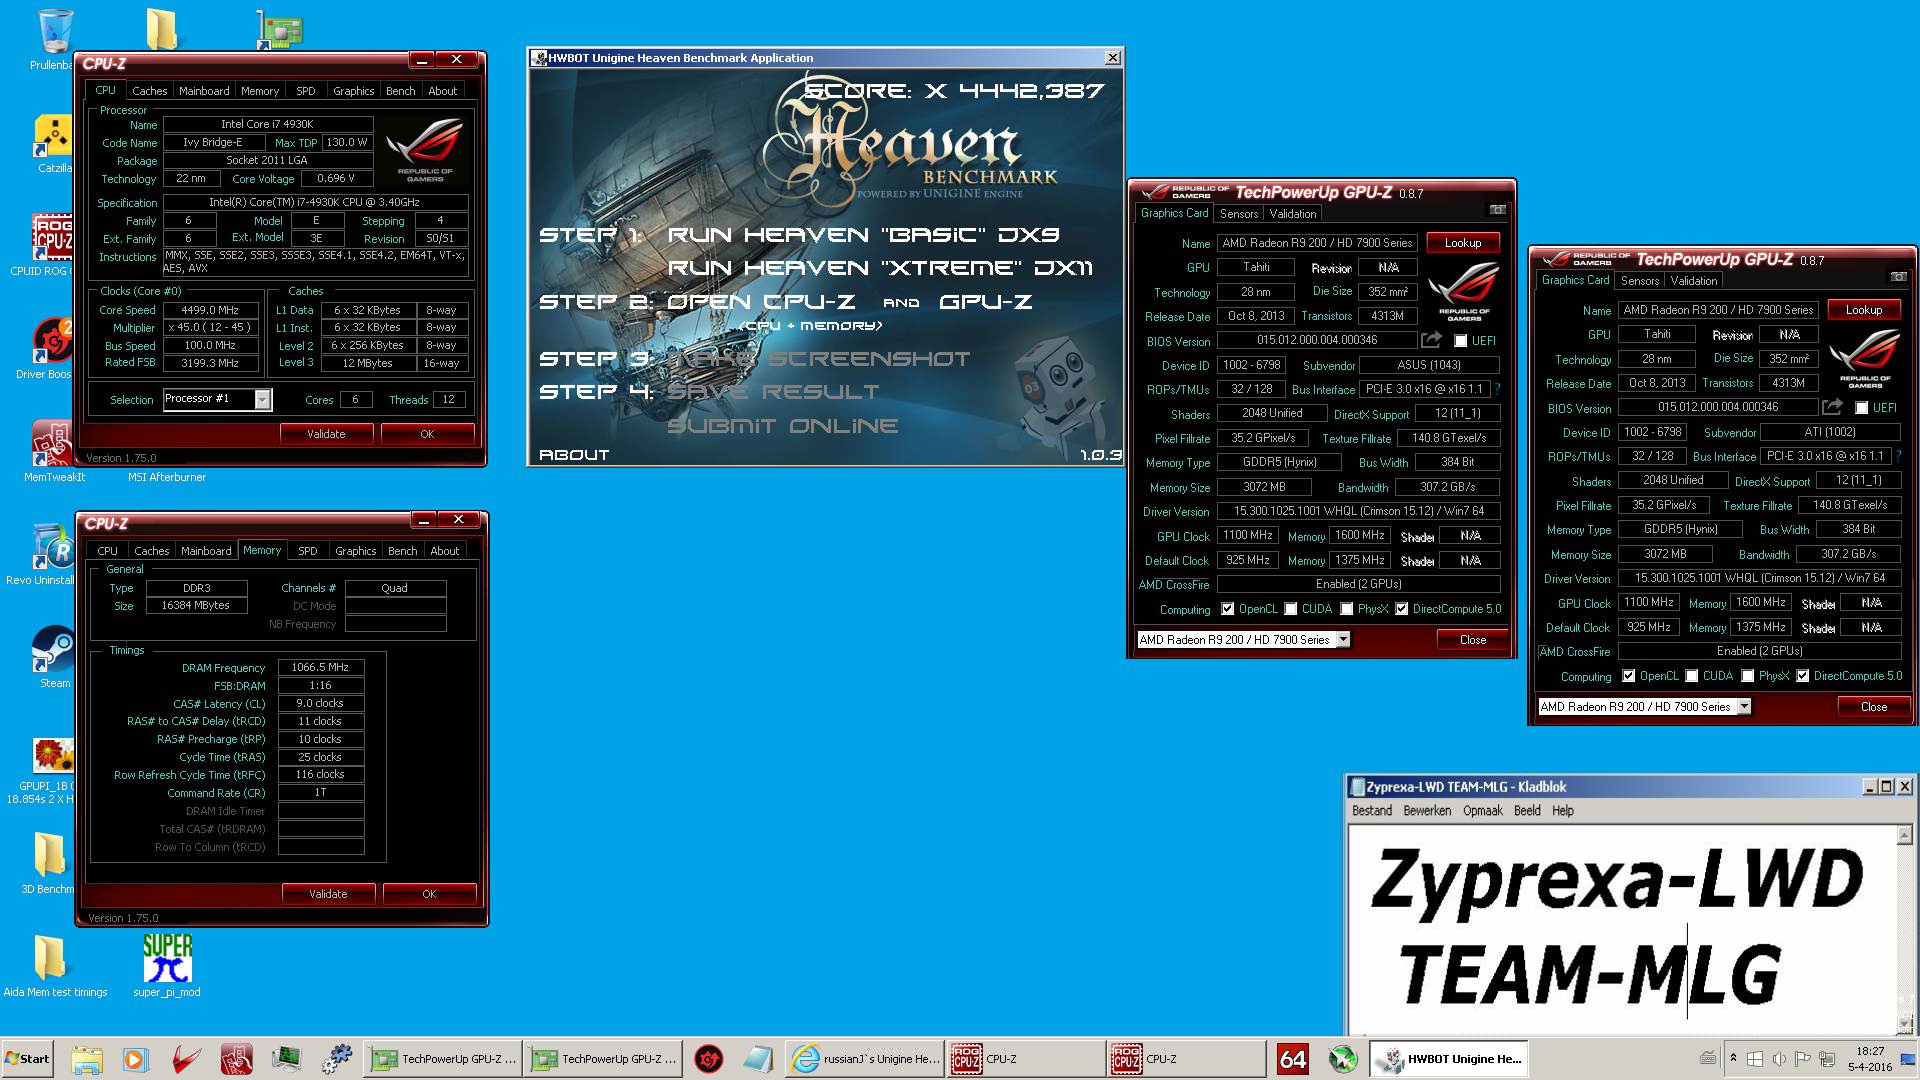The width and height of the screenshot is (1920, 1080).
Task: Click Close button in right GPU-Z
Action: pos(1874,707)
